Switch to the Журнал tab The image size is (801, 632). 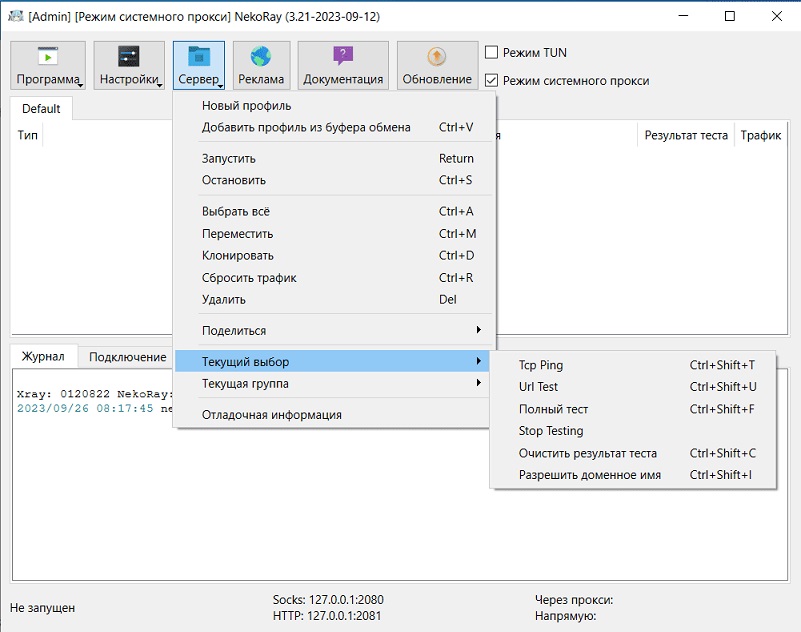[43, 356]
